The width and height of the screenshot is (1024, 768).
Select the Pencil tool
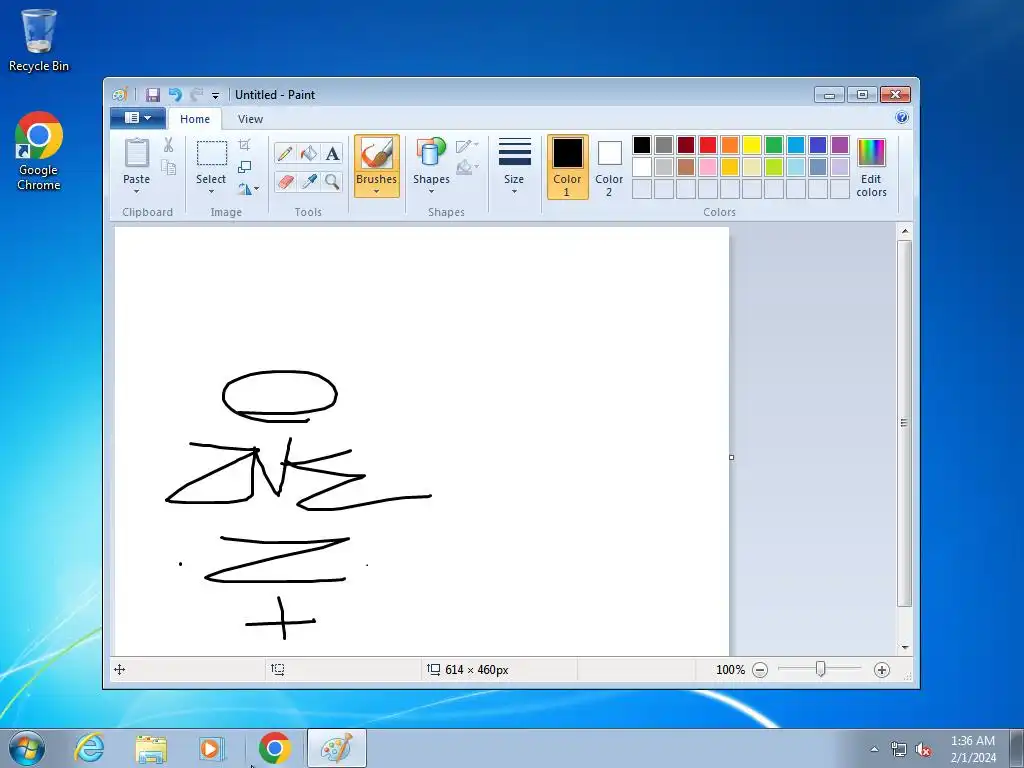coord(285,153)
